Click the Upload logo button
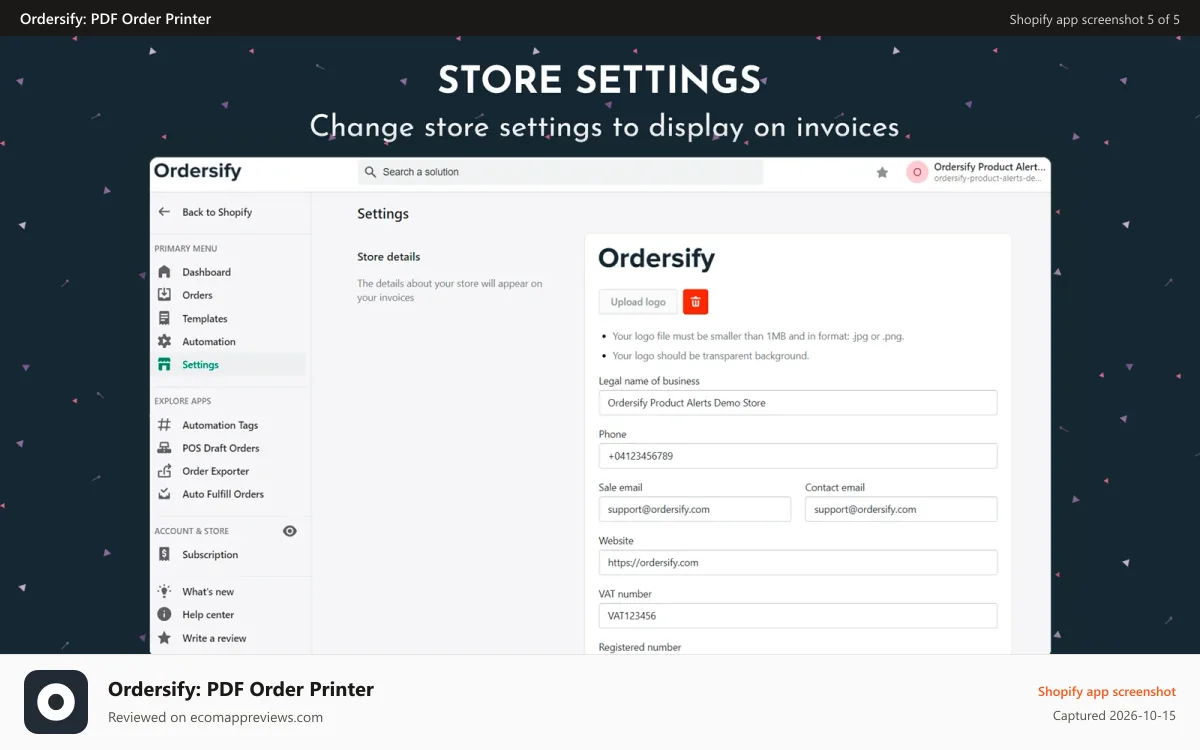This screenshot has width=1200, height=750. click(x=638, y=302)
